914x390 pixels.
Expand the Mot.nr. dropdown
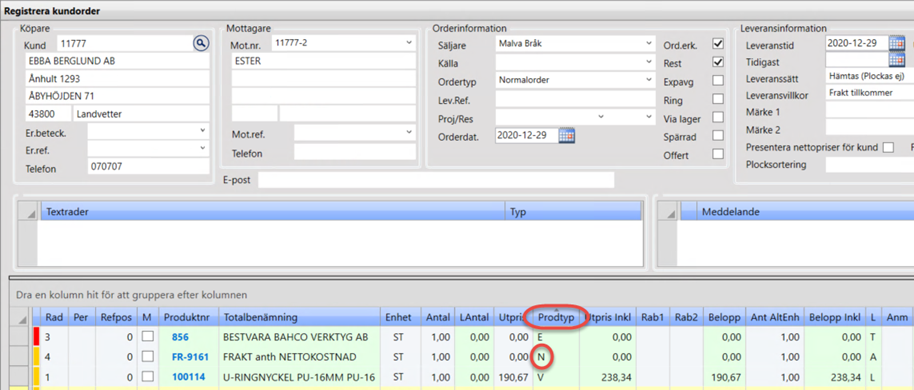coord(409,43)
